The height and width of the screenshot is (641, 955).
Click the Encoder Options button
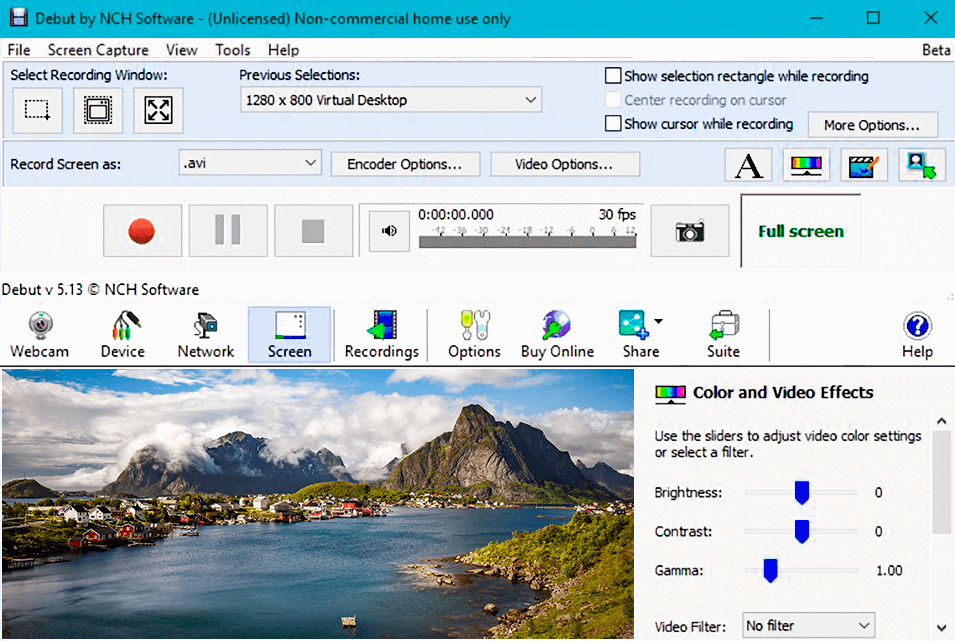coord(405,164)
